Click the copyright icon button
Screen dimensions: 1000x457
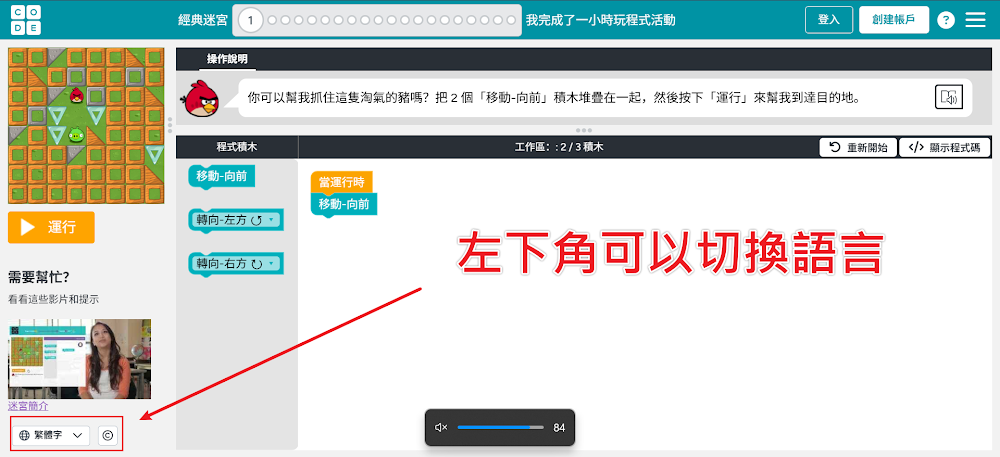point(108,435)
